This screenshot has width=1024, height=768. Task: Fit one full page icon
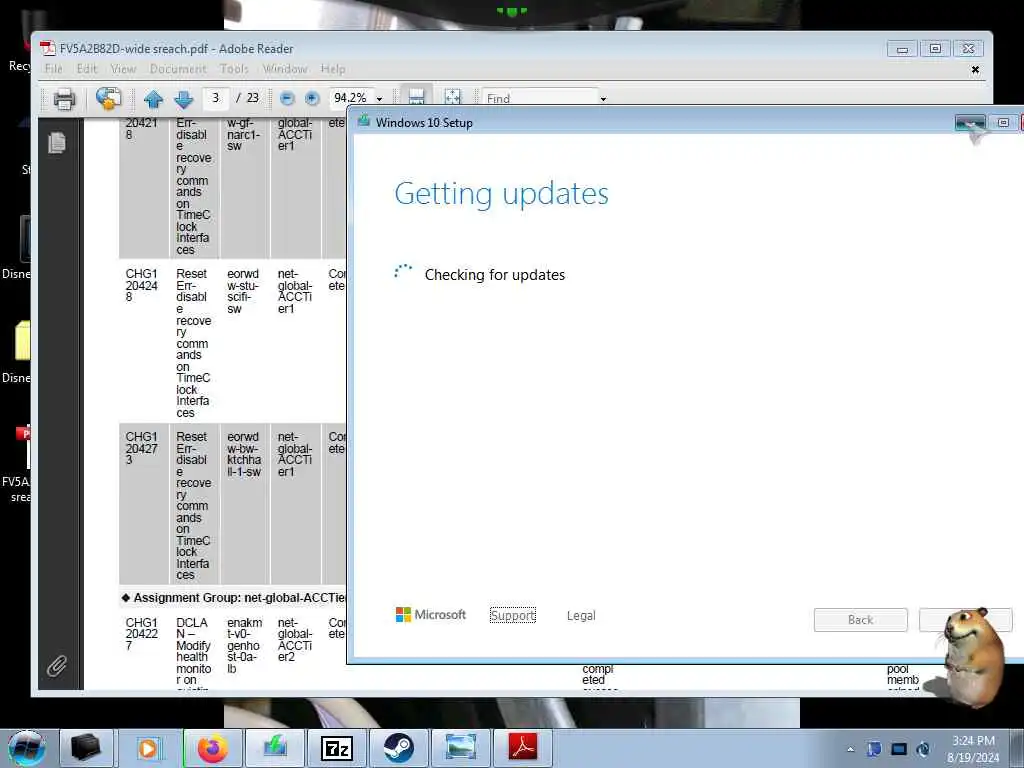452,97
